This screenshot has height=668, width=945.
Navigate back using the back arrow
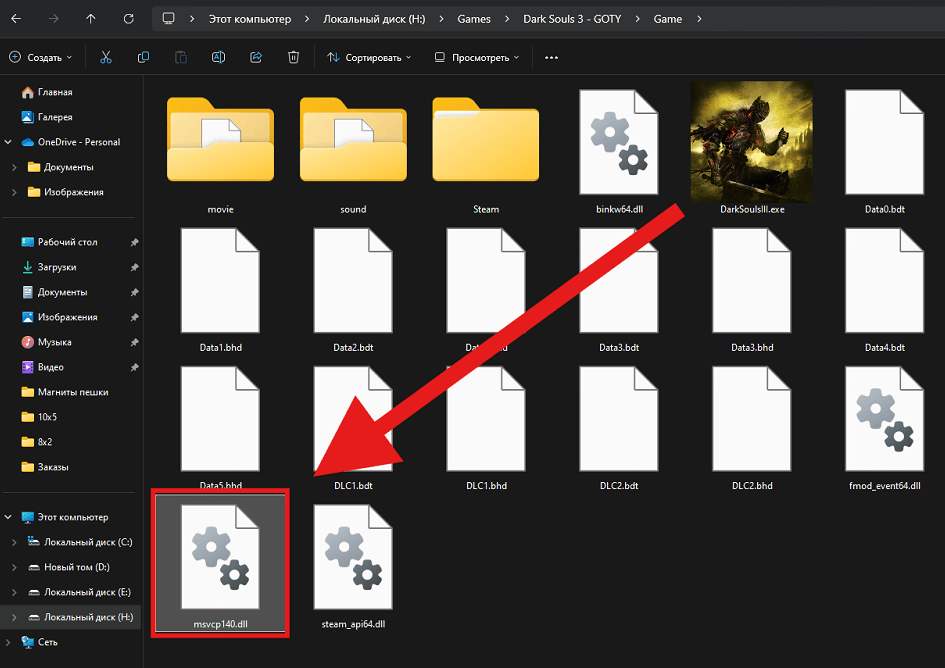[x=16, y=19]
